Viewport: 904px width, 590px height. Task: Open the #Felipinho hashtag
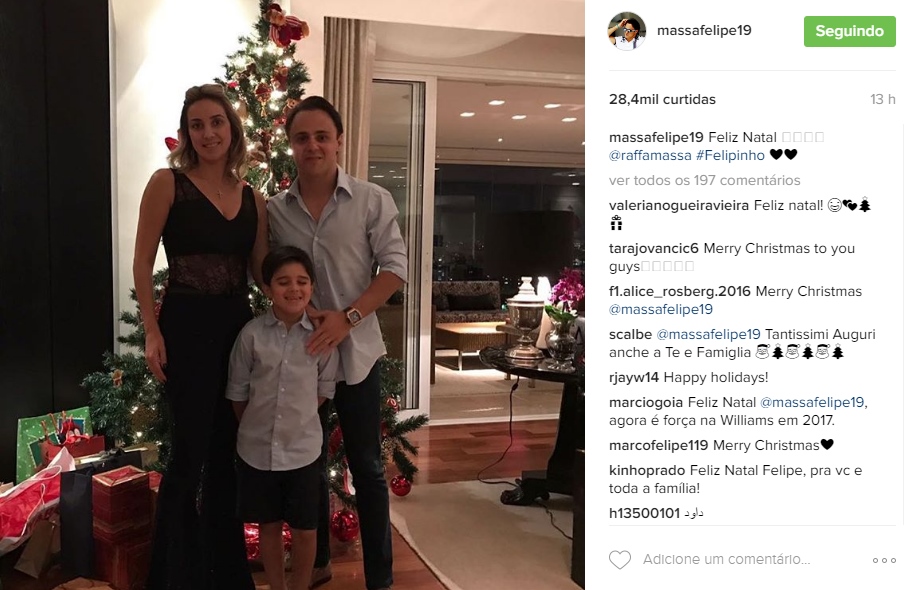coord(730,155)
